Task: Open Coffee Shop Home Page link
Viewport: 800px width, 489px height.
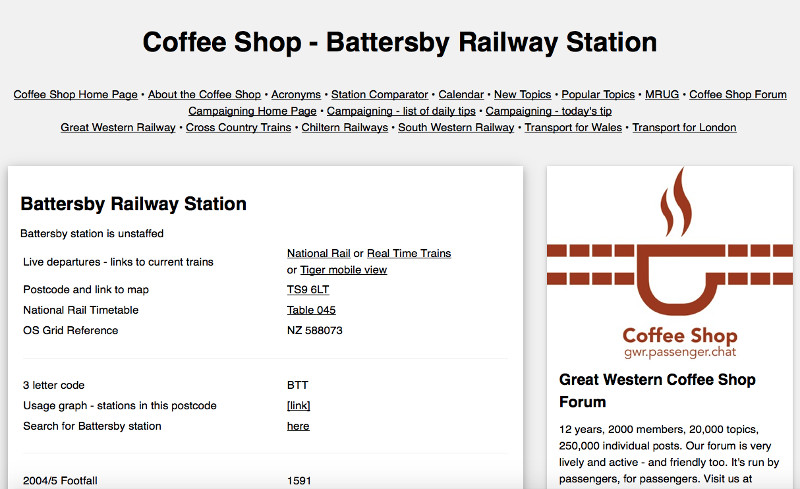Action: click(x=75, y=95)
